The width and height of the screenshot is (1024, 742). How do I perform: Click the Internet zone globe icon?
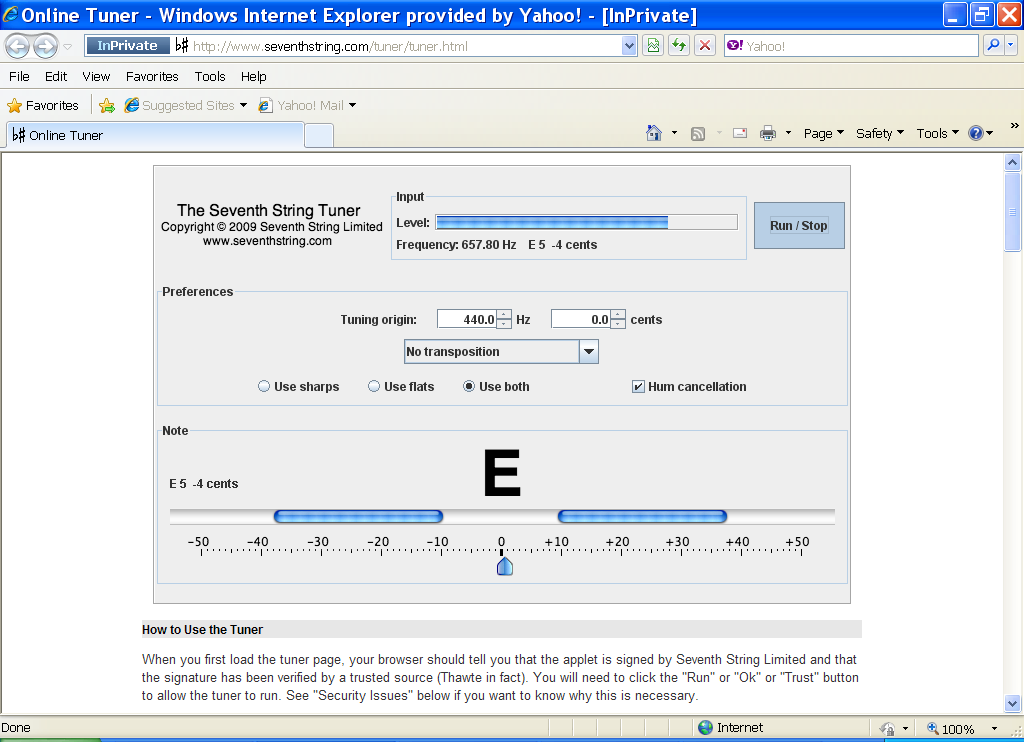705,728
